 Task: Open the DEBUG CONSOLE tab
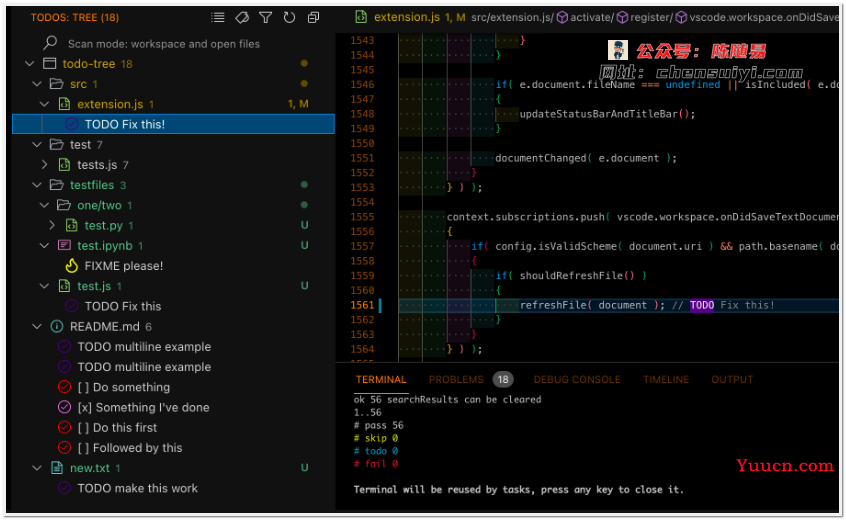(577, 380)
